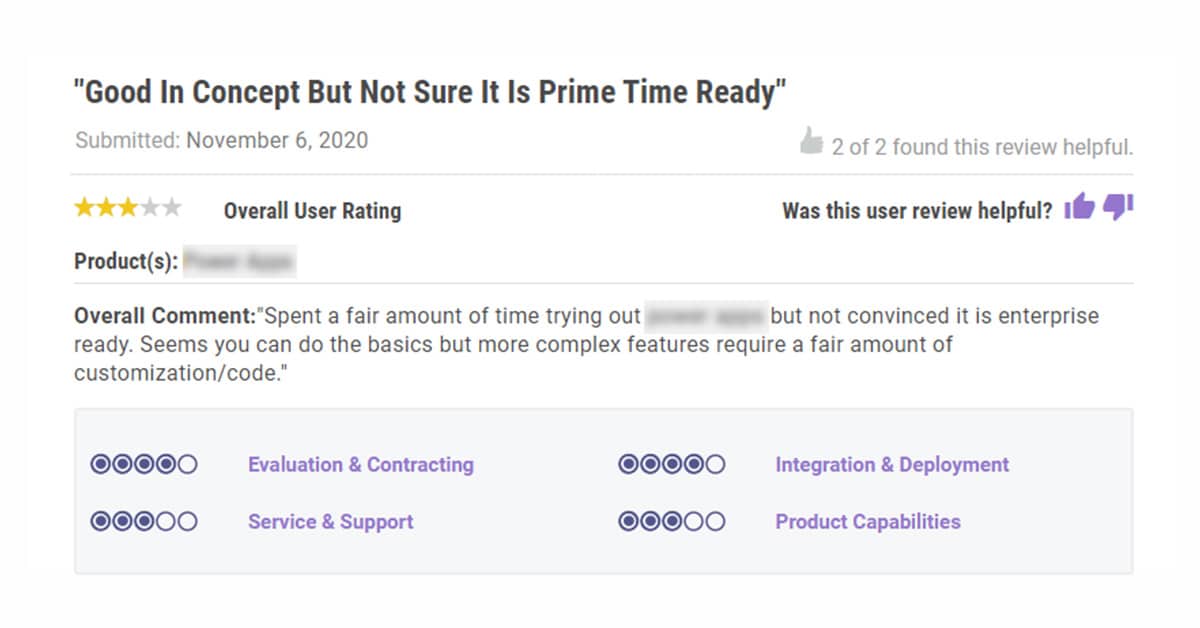The height and width of the screenshot is (628, 1200).
Task: Click the "2 of 2 found this review helpful" text
Action: pos(982,147)
